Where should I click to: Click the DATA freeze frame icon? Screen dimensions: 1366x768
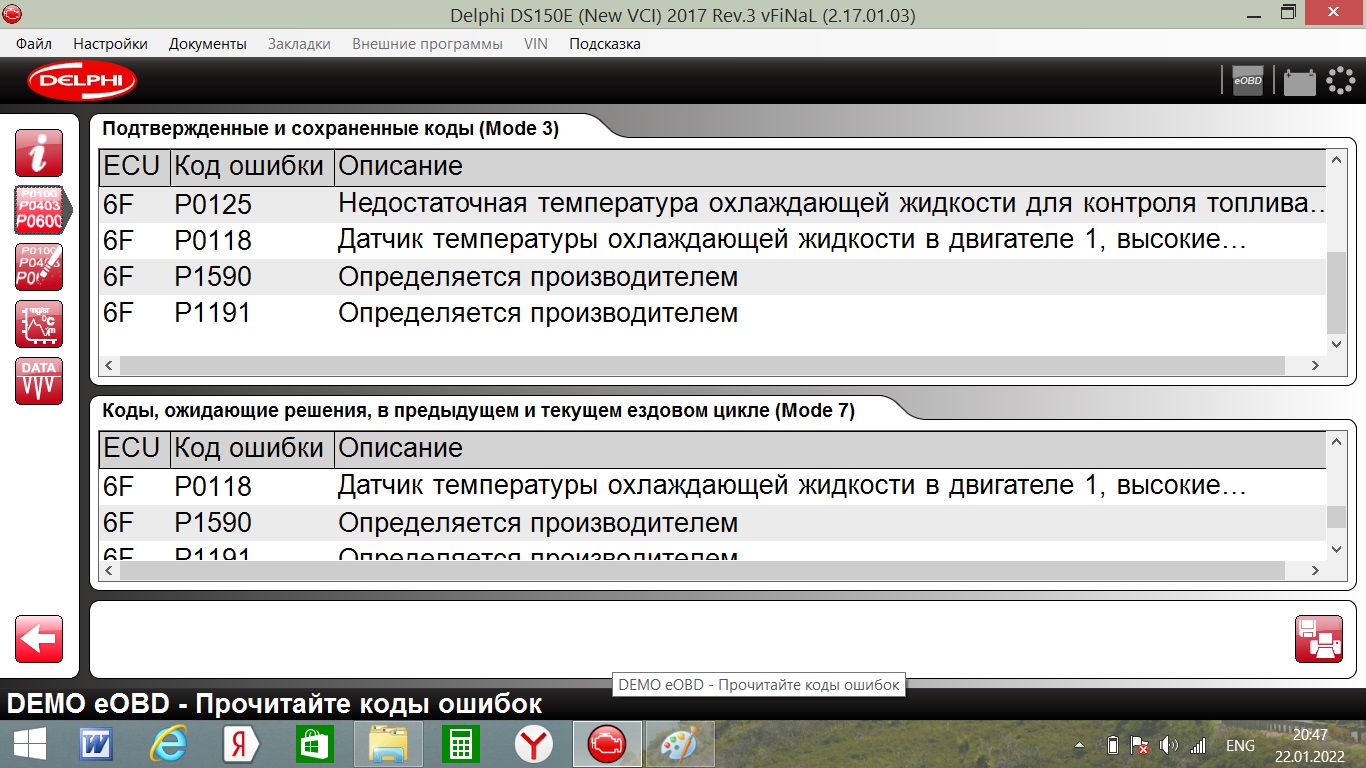coord(39,381)
